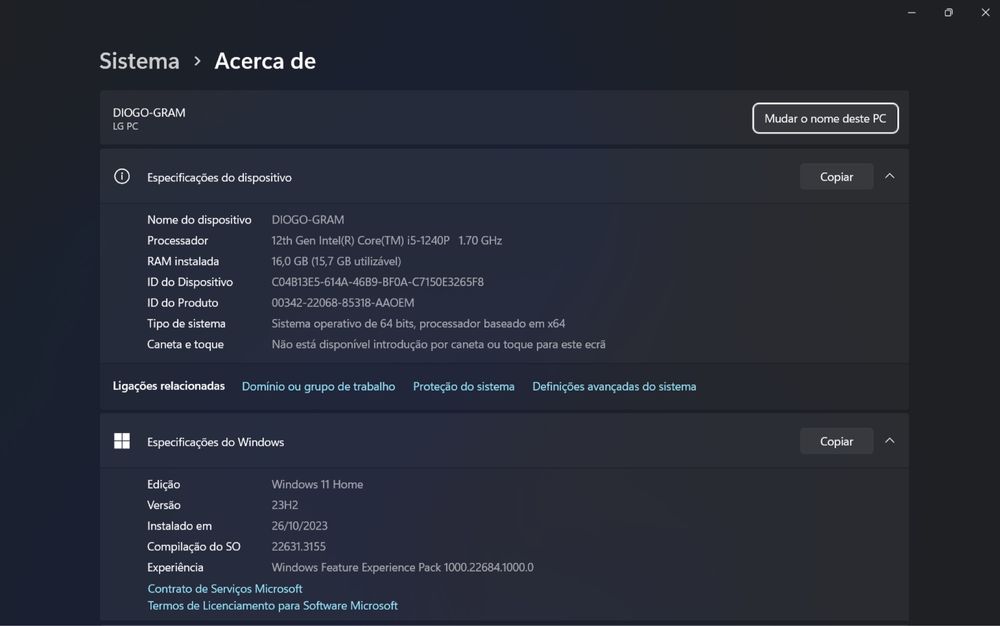The image size is (1000, 626).
Task: Open Contrato de Serviços Microsoft link
Action: point(224,588)
